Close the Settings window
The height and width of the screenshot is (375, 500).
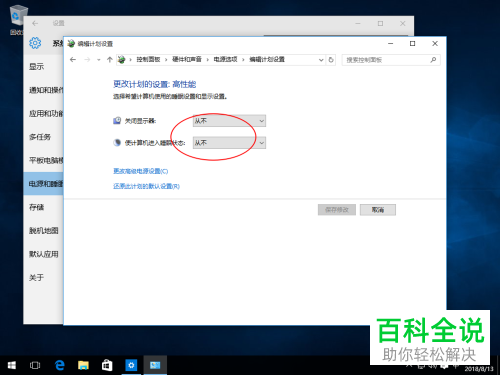click(403, 23)
